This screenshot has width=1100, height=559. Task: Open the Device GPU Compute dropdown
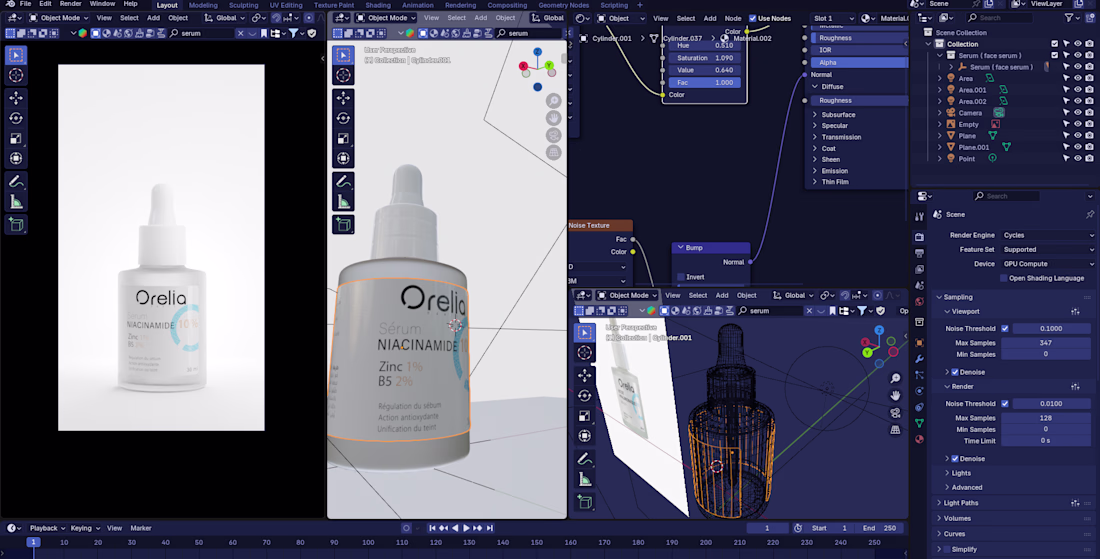1047,264
